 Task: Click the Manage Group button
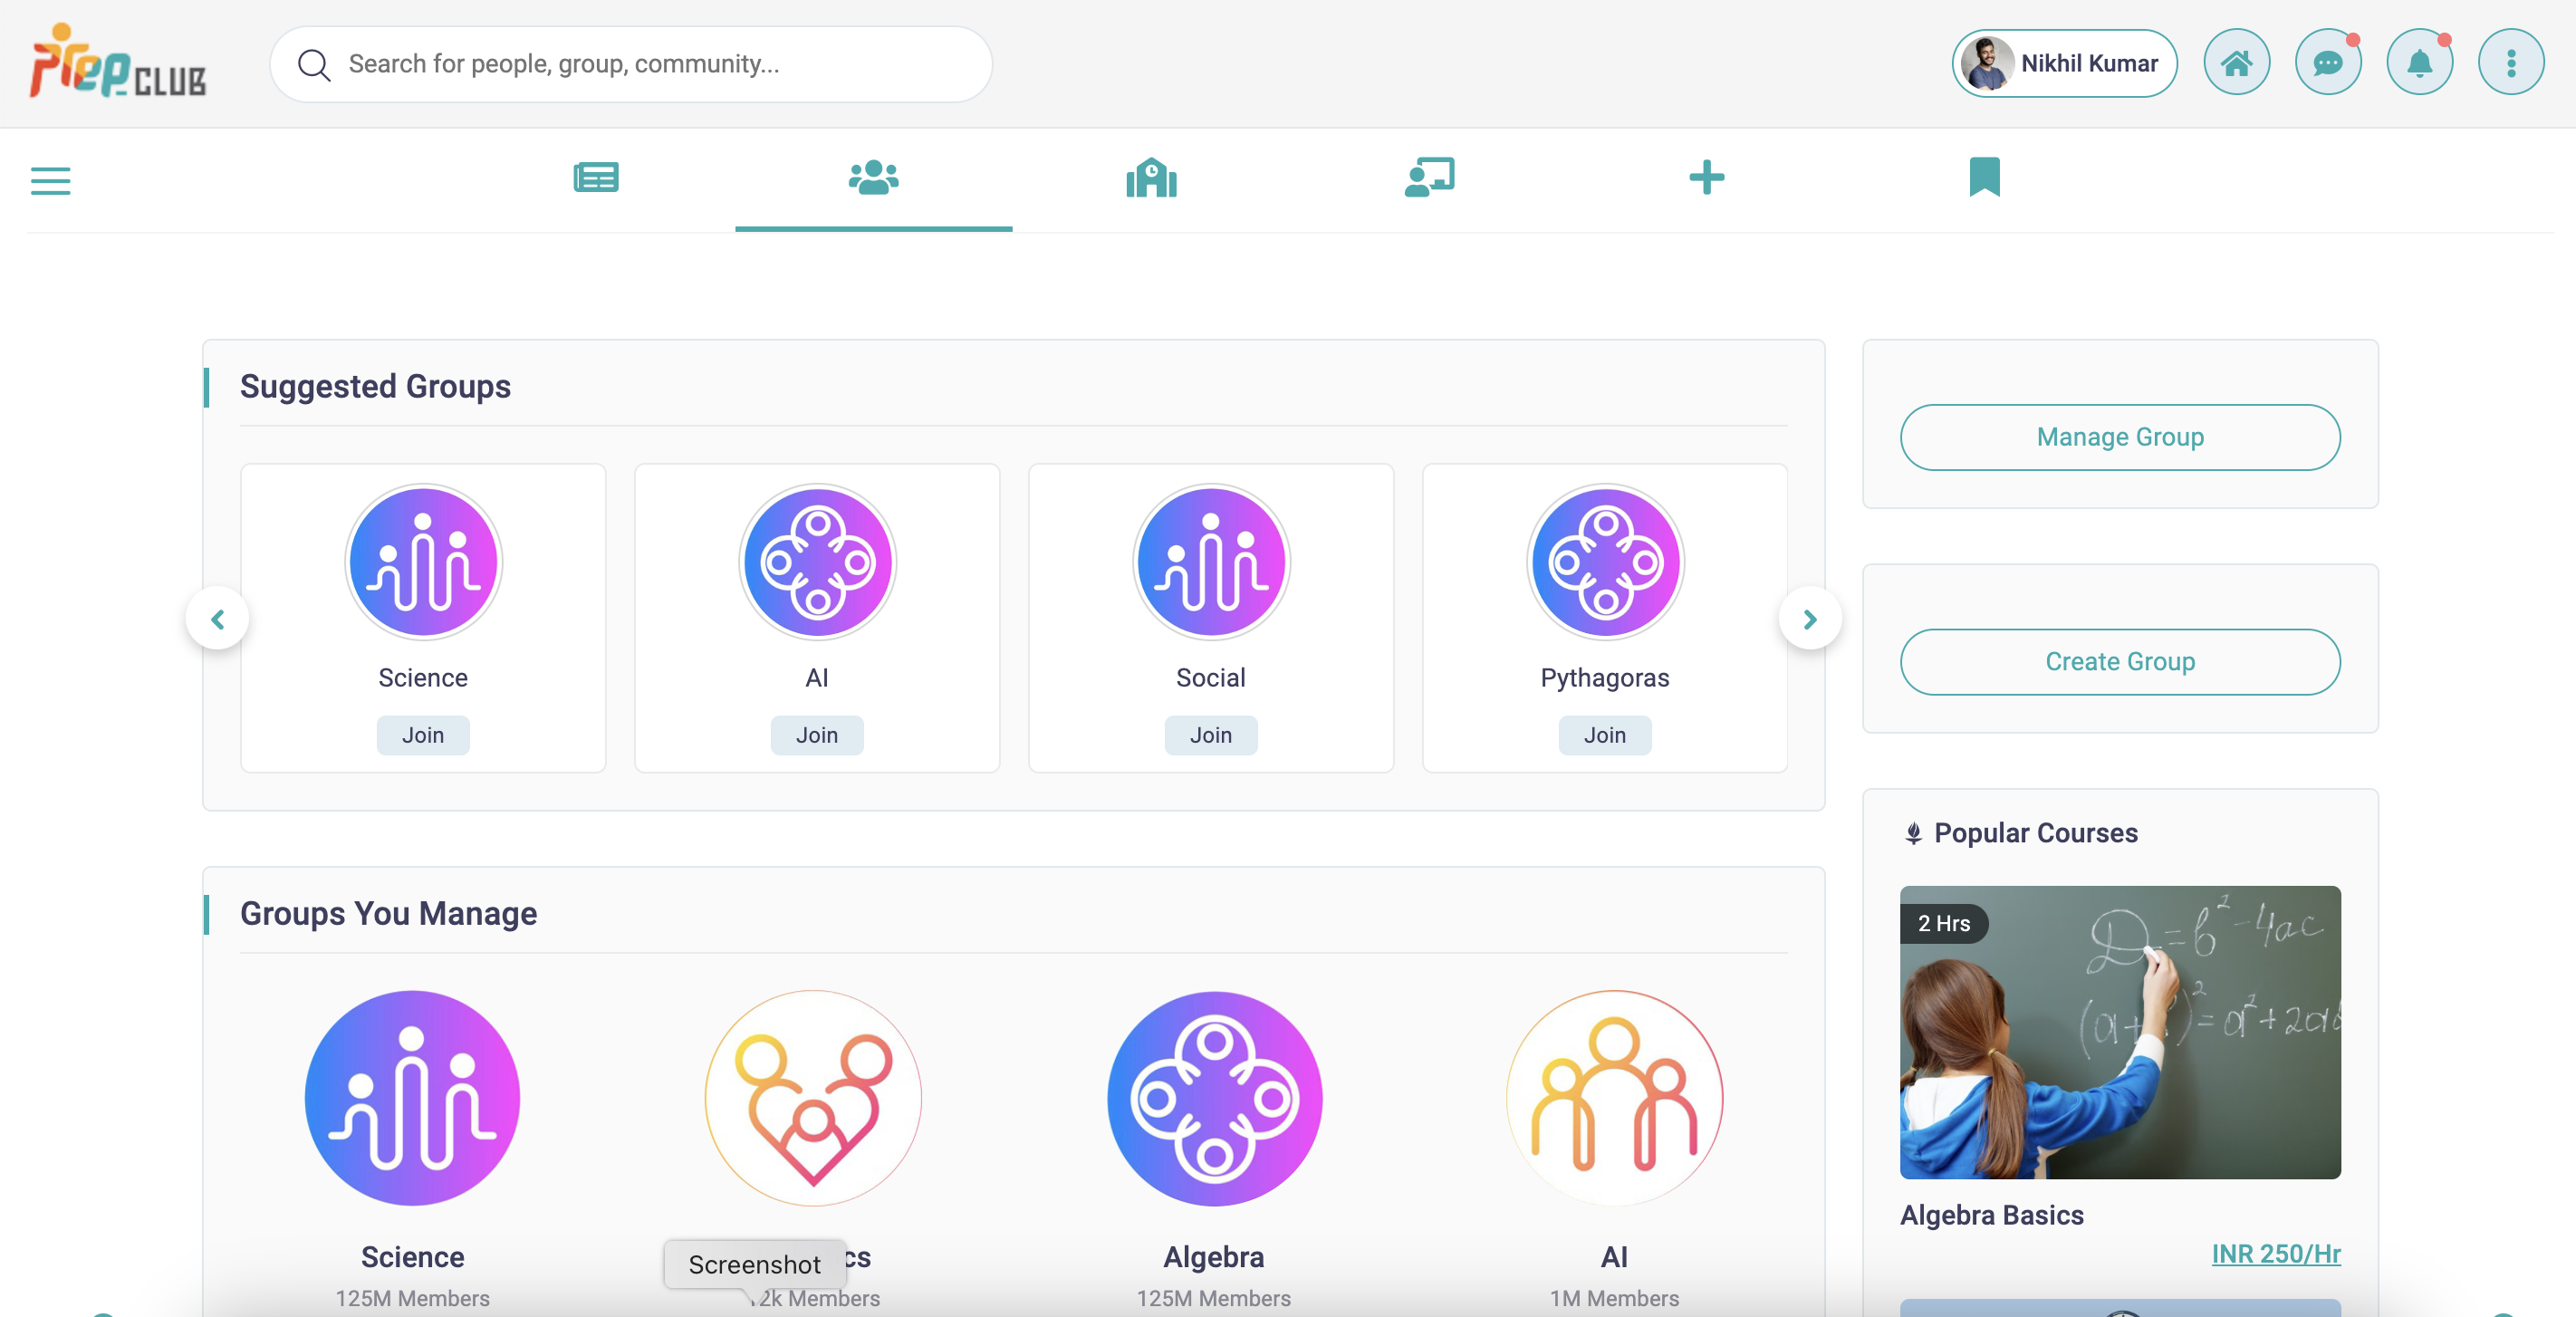[x=2120, y=437]
